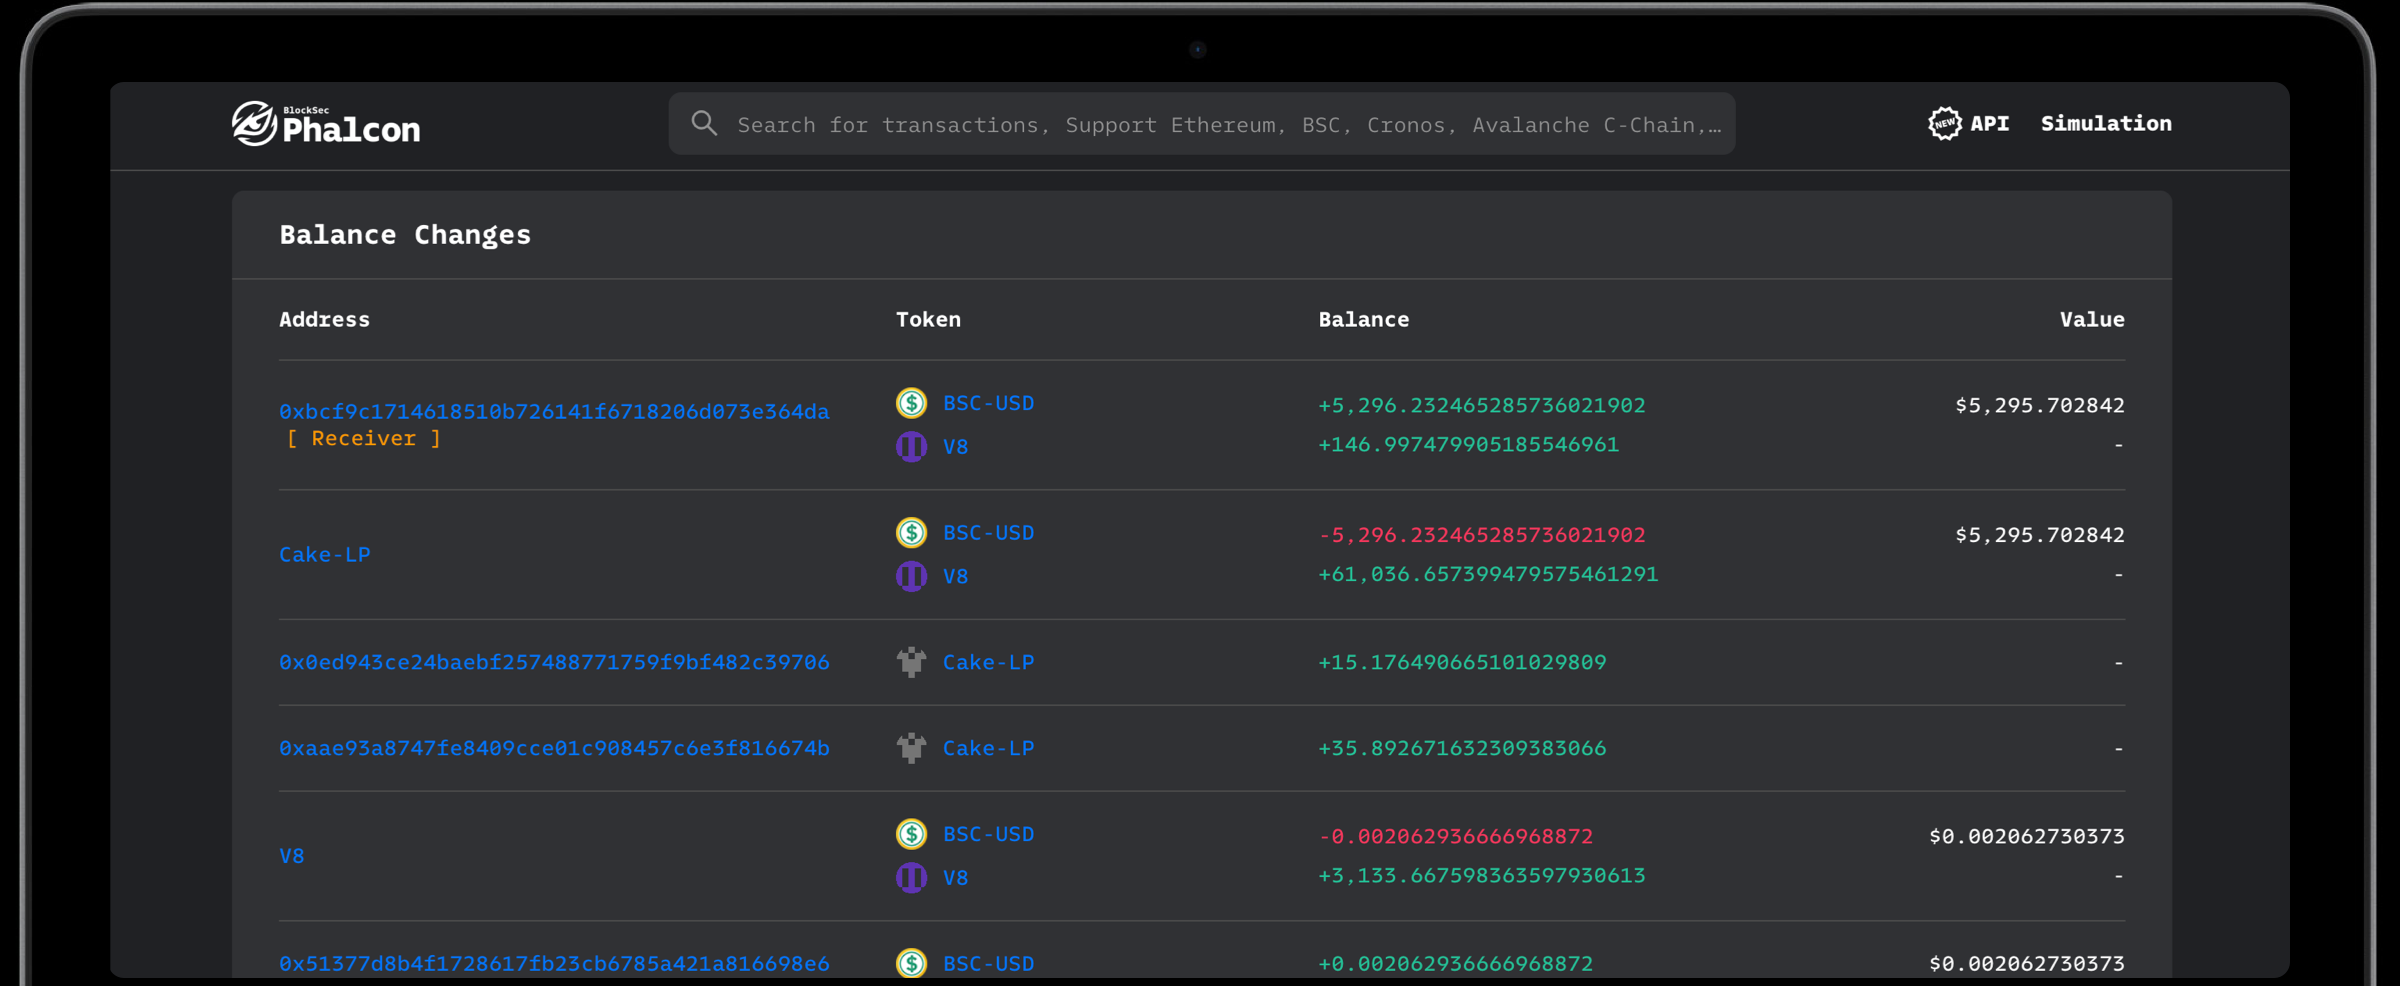The height and width of the screenshot is (986, 2400).
Task: Click V8 token icon in Receiver row
Action: (x=911, y=446)
